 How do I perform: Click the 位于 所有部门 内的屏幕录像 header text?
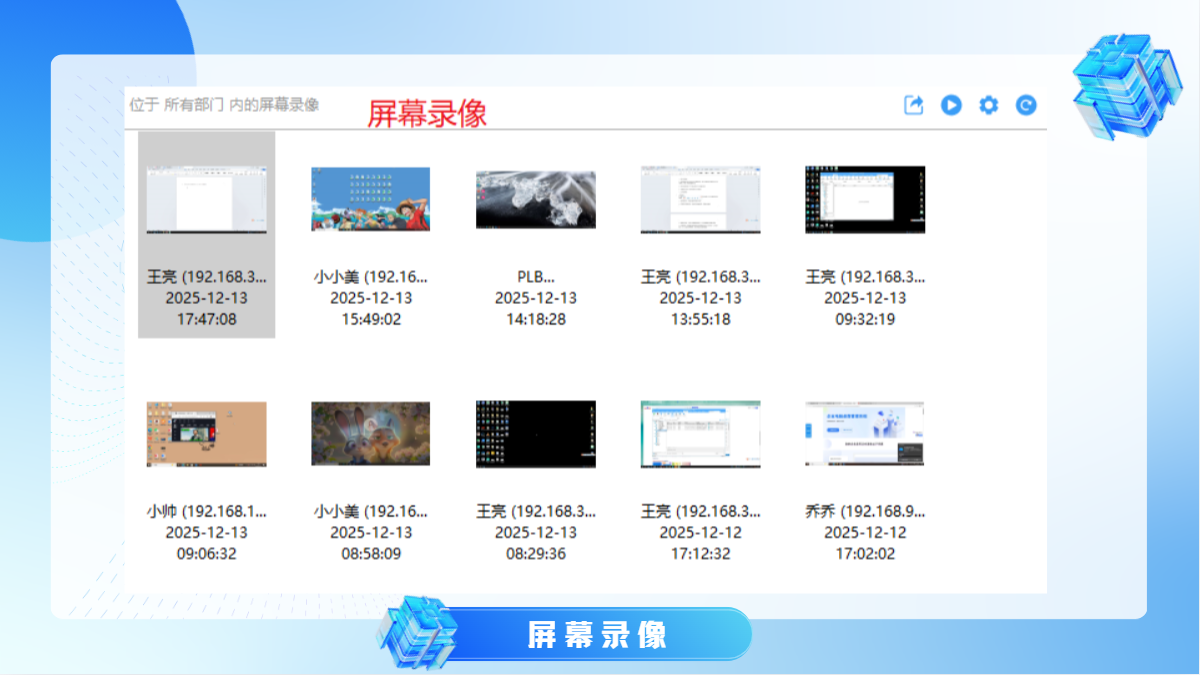point(224,105)
